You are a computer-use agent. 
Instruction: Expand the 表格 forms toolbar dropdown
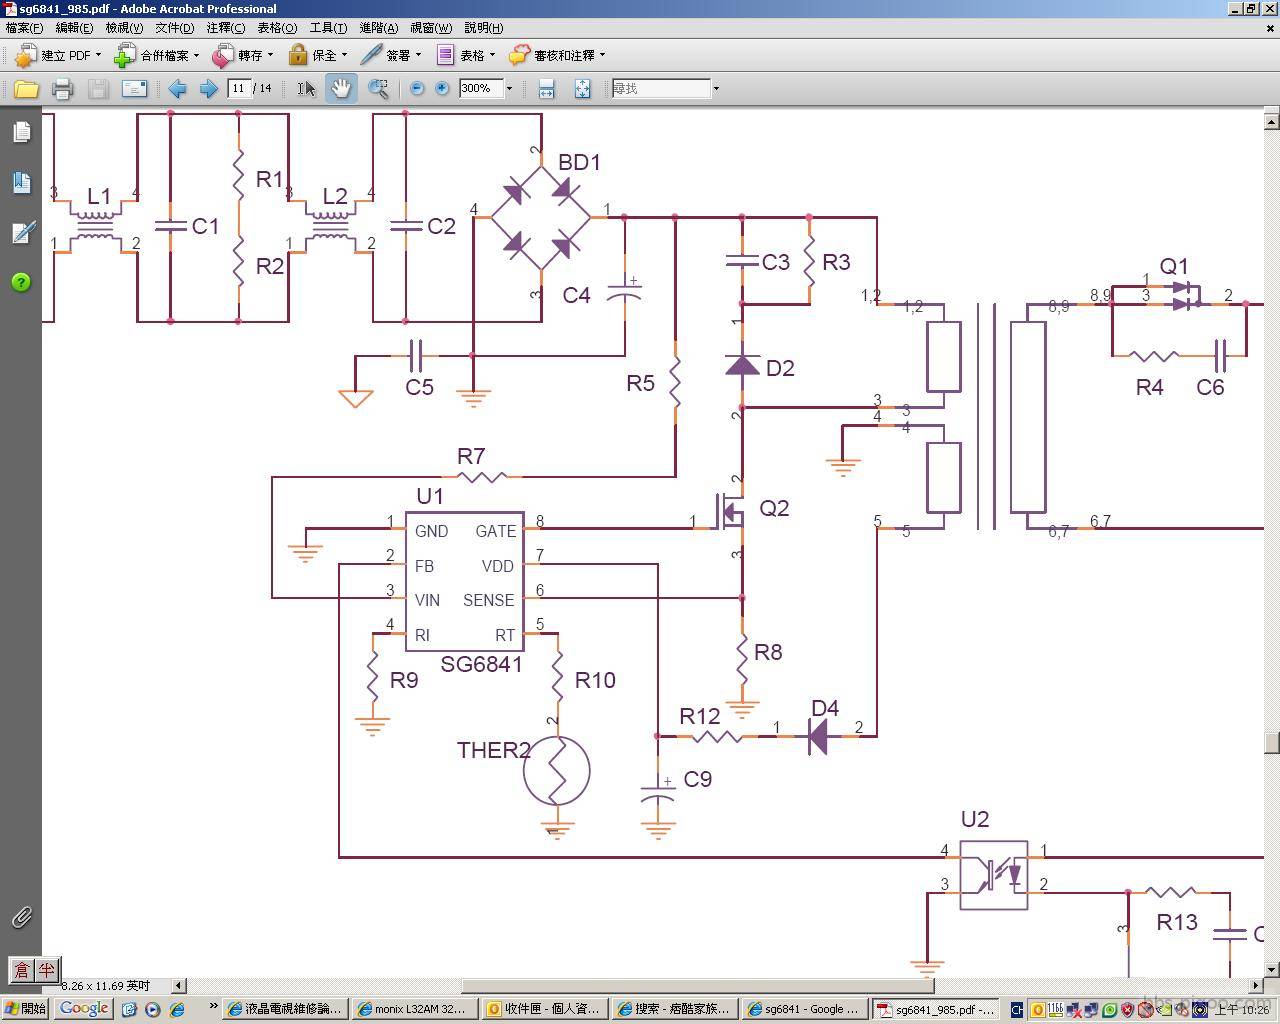tap(492, 55)
